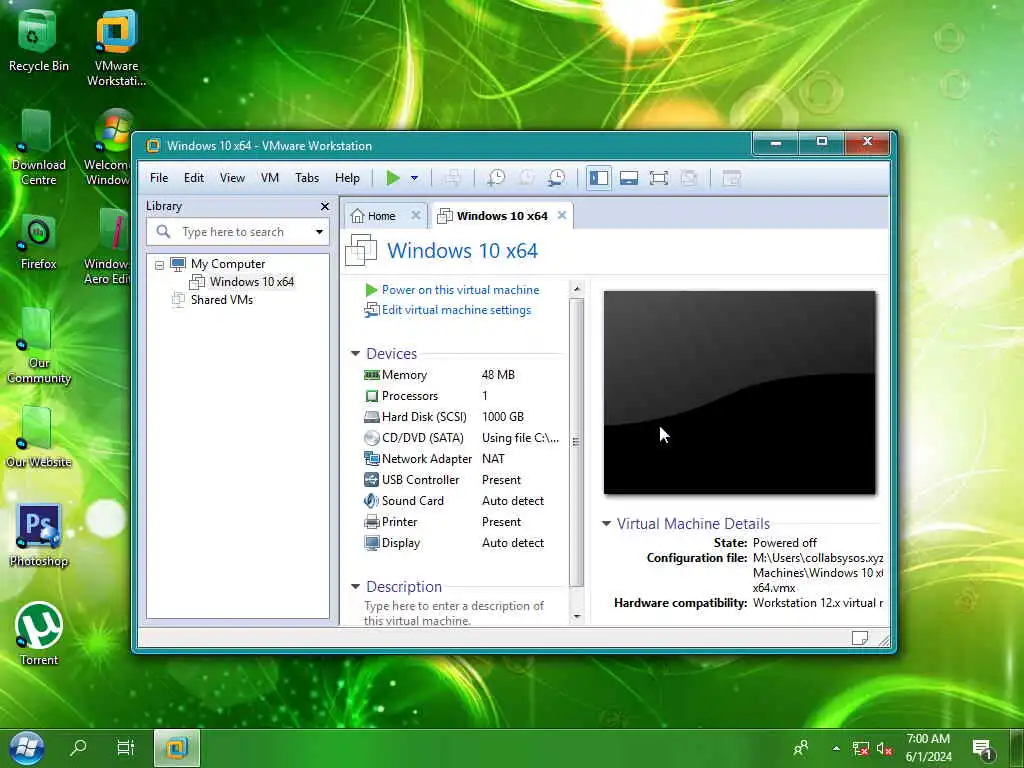Click the Processors device icon
Viewport: 1024px width, 768px height.
[372, 396]
